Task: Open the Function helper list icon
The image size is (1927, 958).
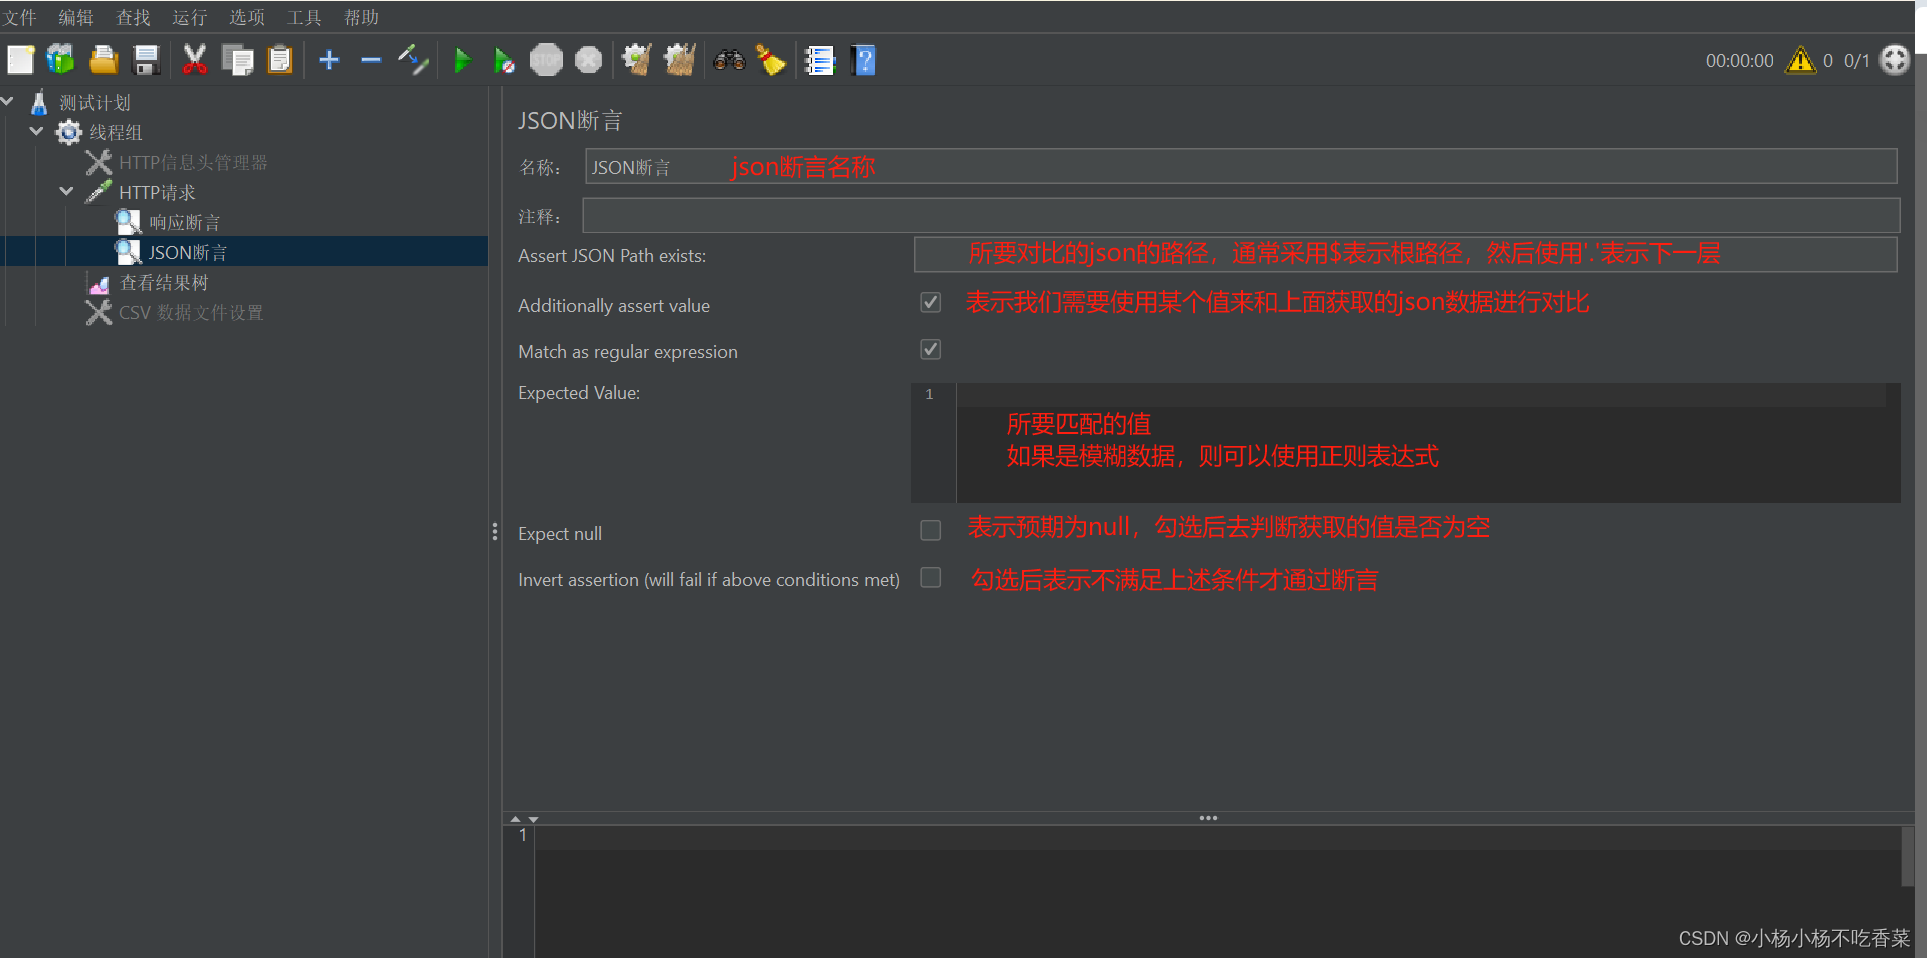Action: click(x=820, y=60)
